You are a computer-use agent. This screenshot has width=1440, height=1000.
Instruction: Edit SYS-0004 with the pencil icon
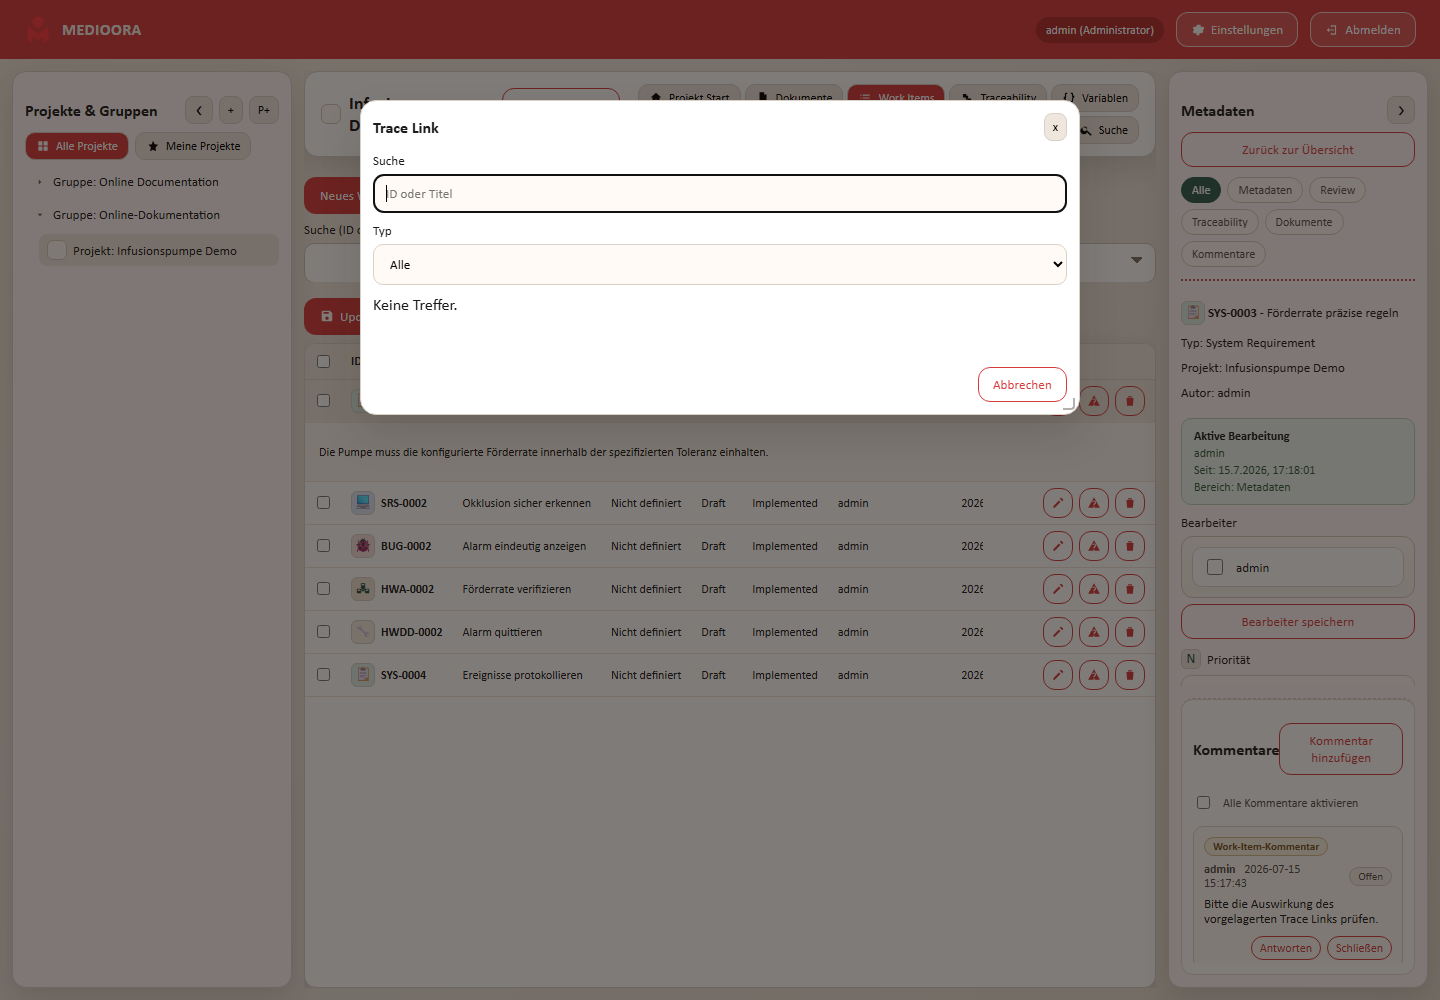click(x=1058, y=675)
